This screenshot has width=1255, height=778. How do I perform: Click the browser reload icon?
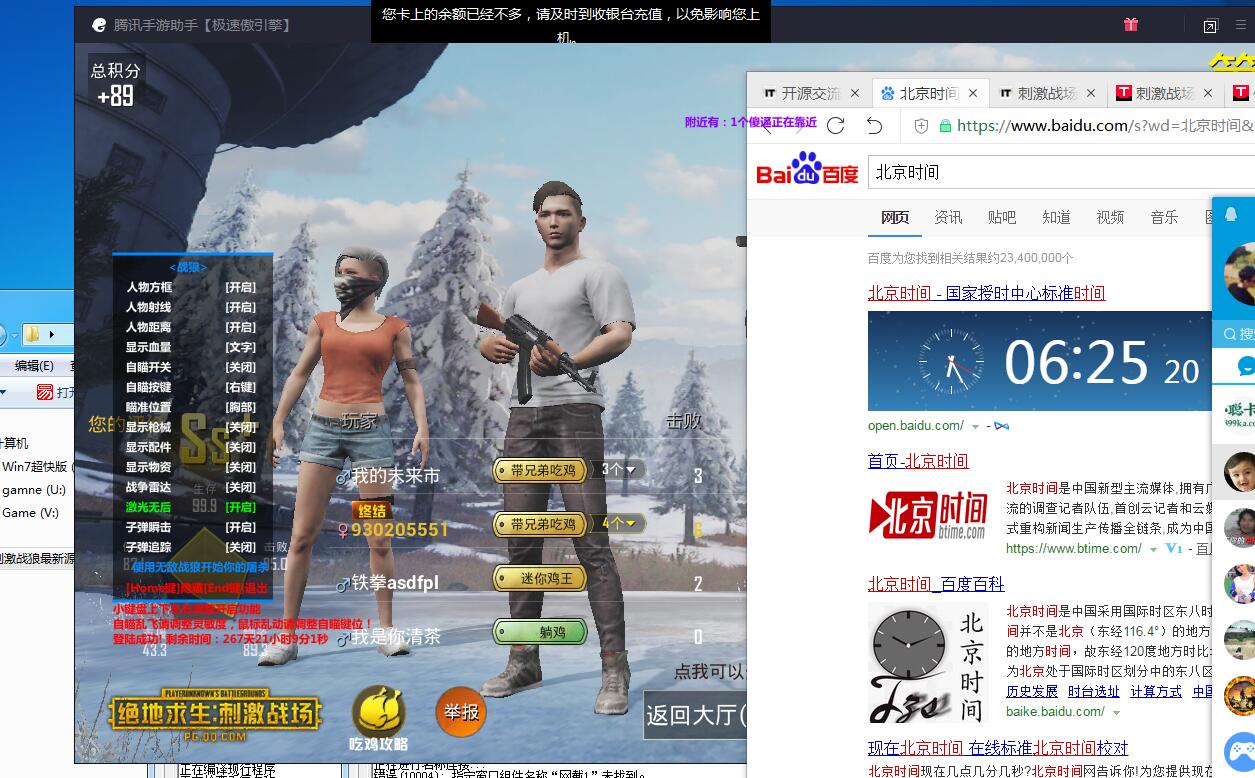click(836, 125)
